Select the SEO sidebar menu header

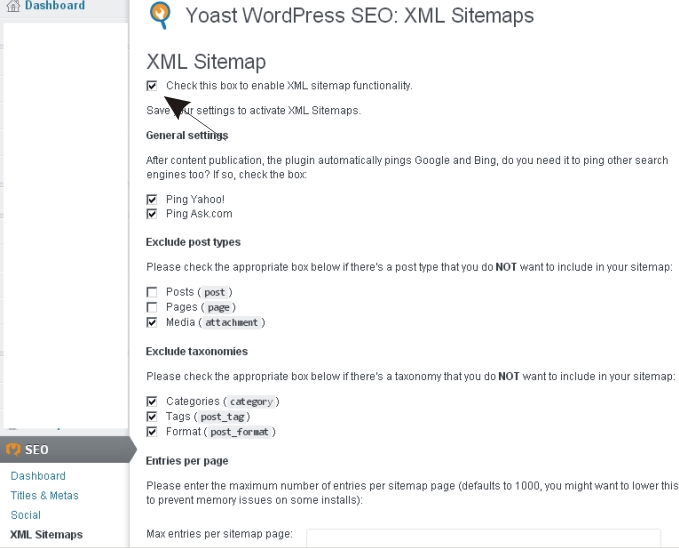(x=65, y=450)
